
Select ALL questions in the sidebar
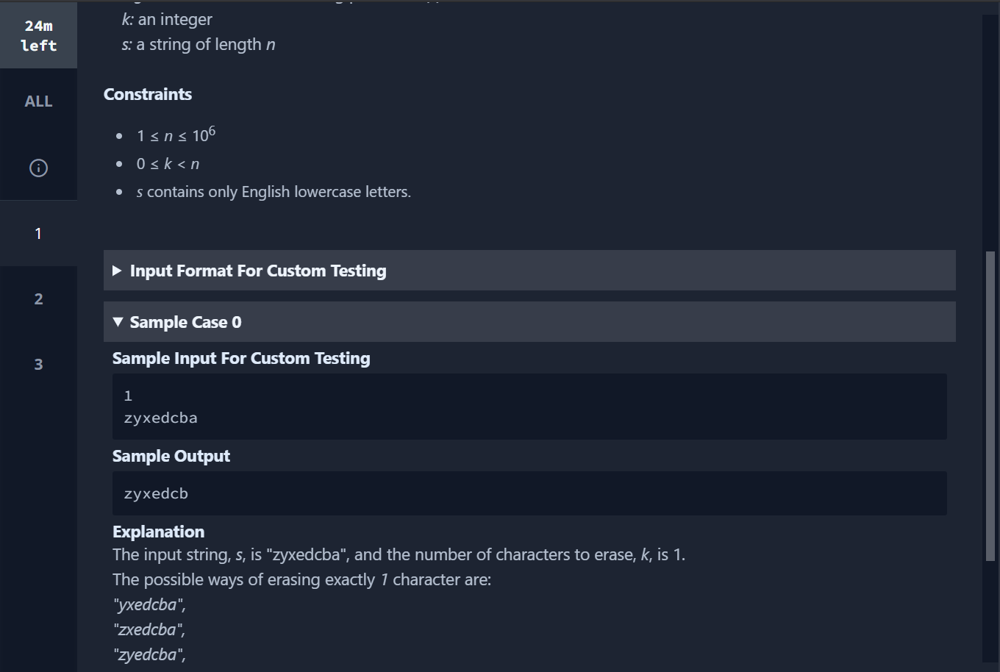(x=38, y=101)
